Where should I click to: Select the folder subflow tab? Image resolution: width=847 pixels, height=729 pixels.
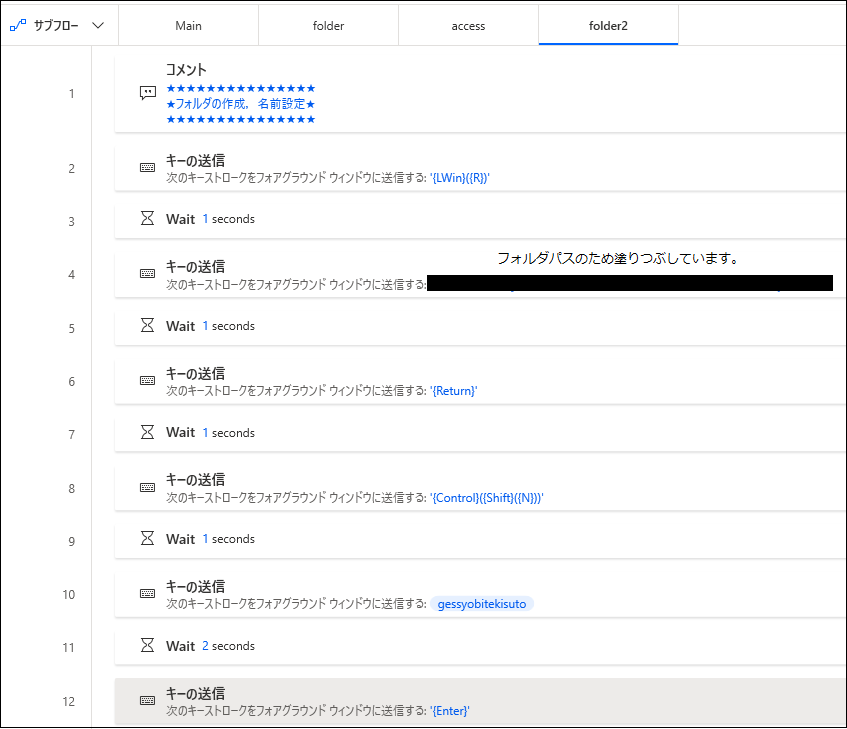(328, 24)
